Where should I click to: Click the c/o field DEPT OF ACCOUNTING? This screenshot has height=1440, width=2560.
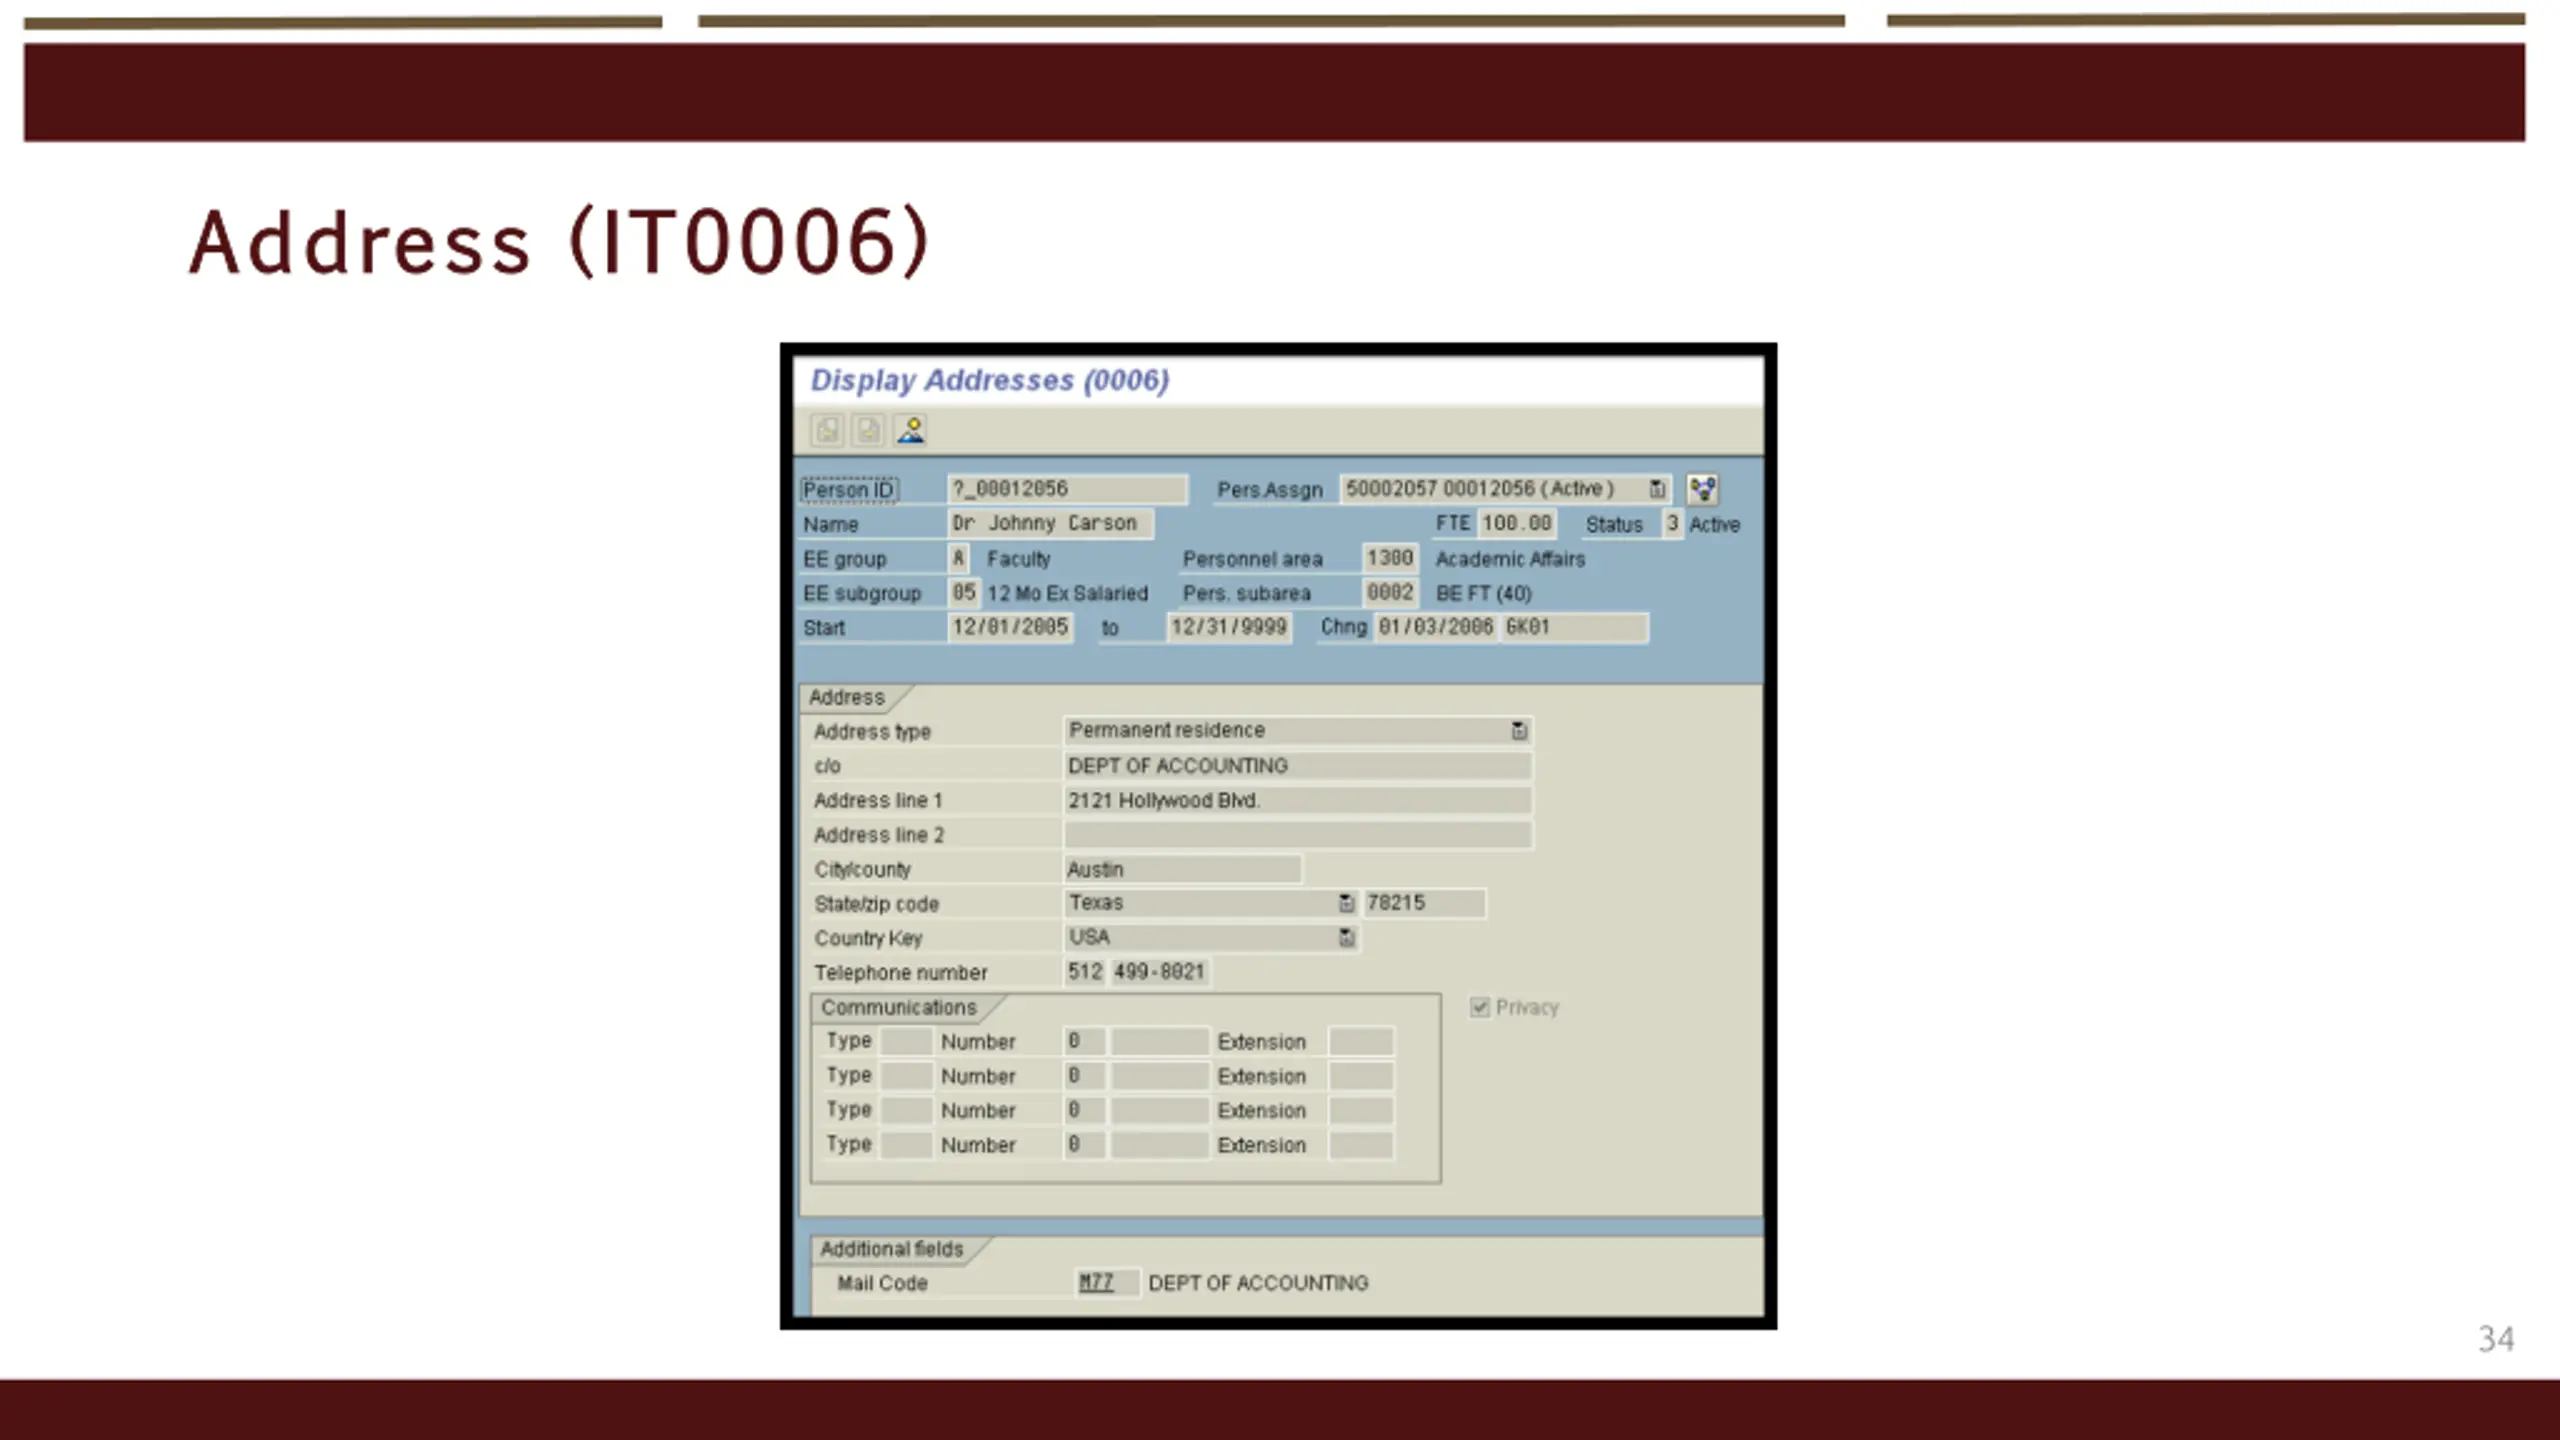[x=1297, y=766]
